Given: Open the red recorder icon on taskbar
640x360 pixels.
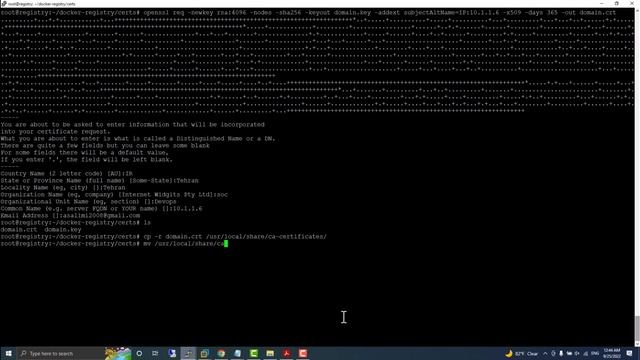Looking at the screenshot, I should [x=303, y=353].
